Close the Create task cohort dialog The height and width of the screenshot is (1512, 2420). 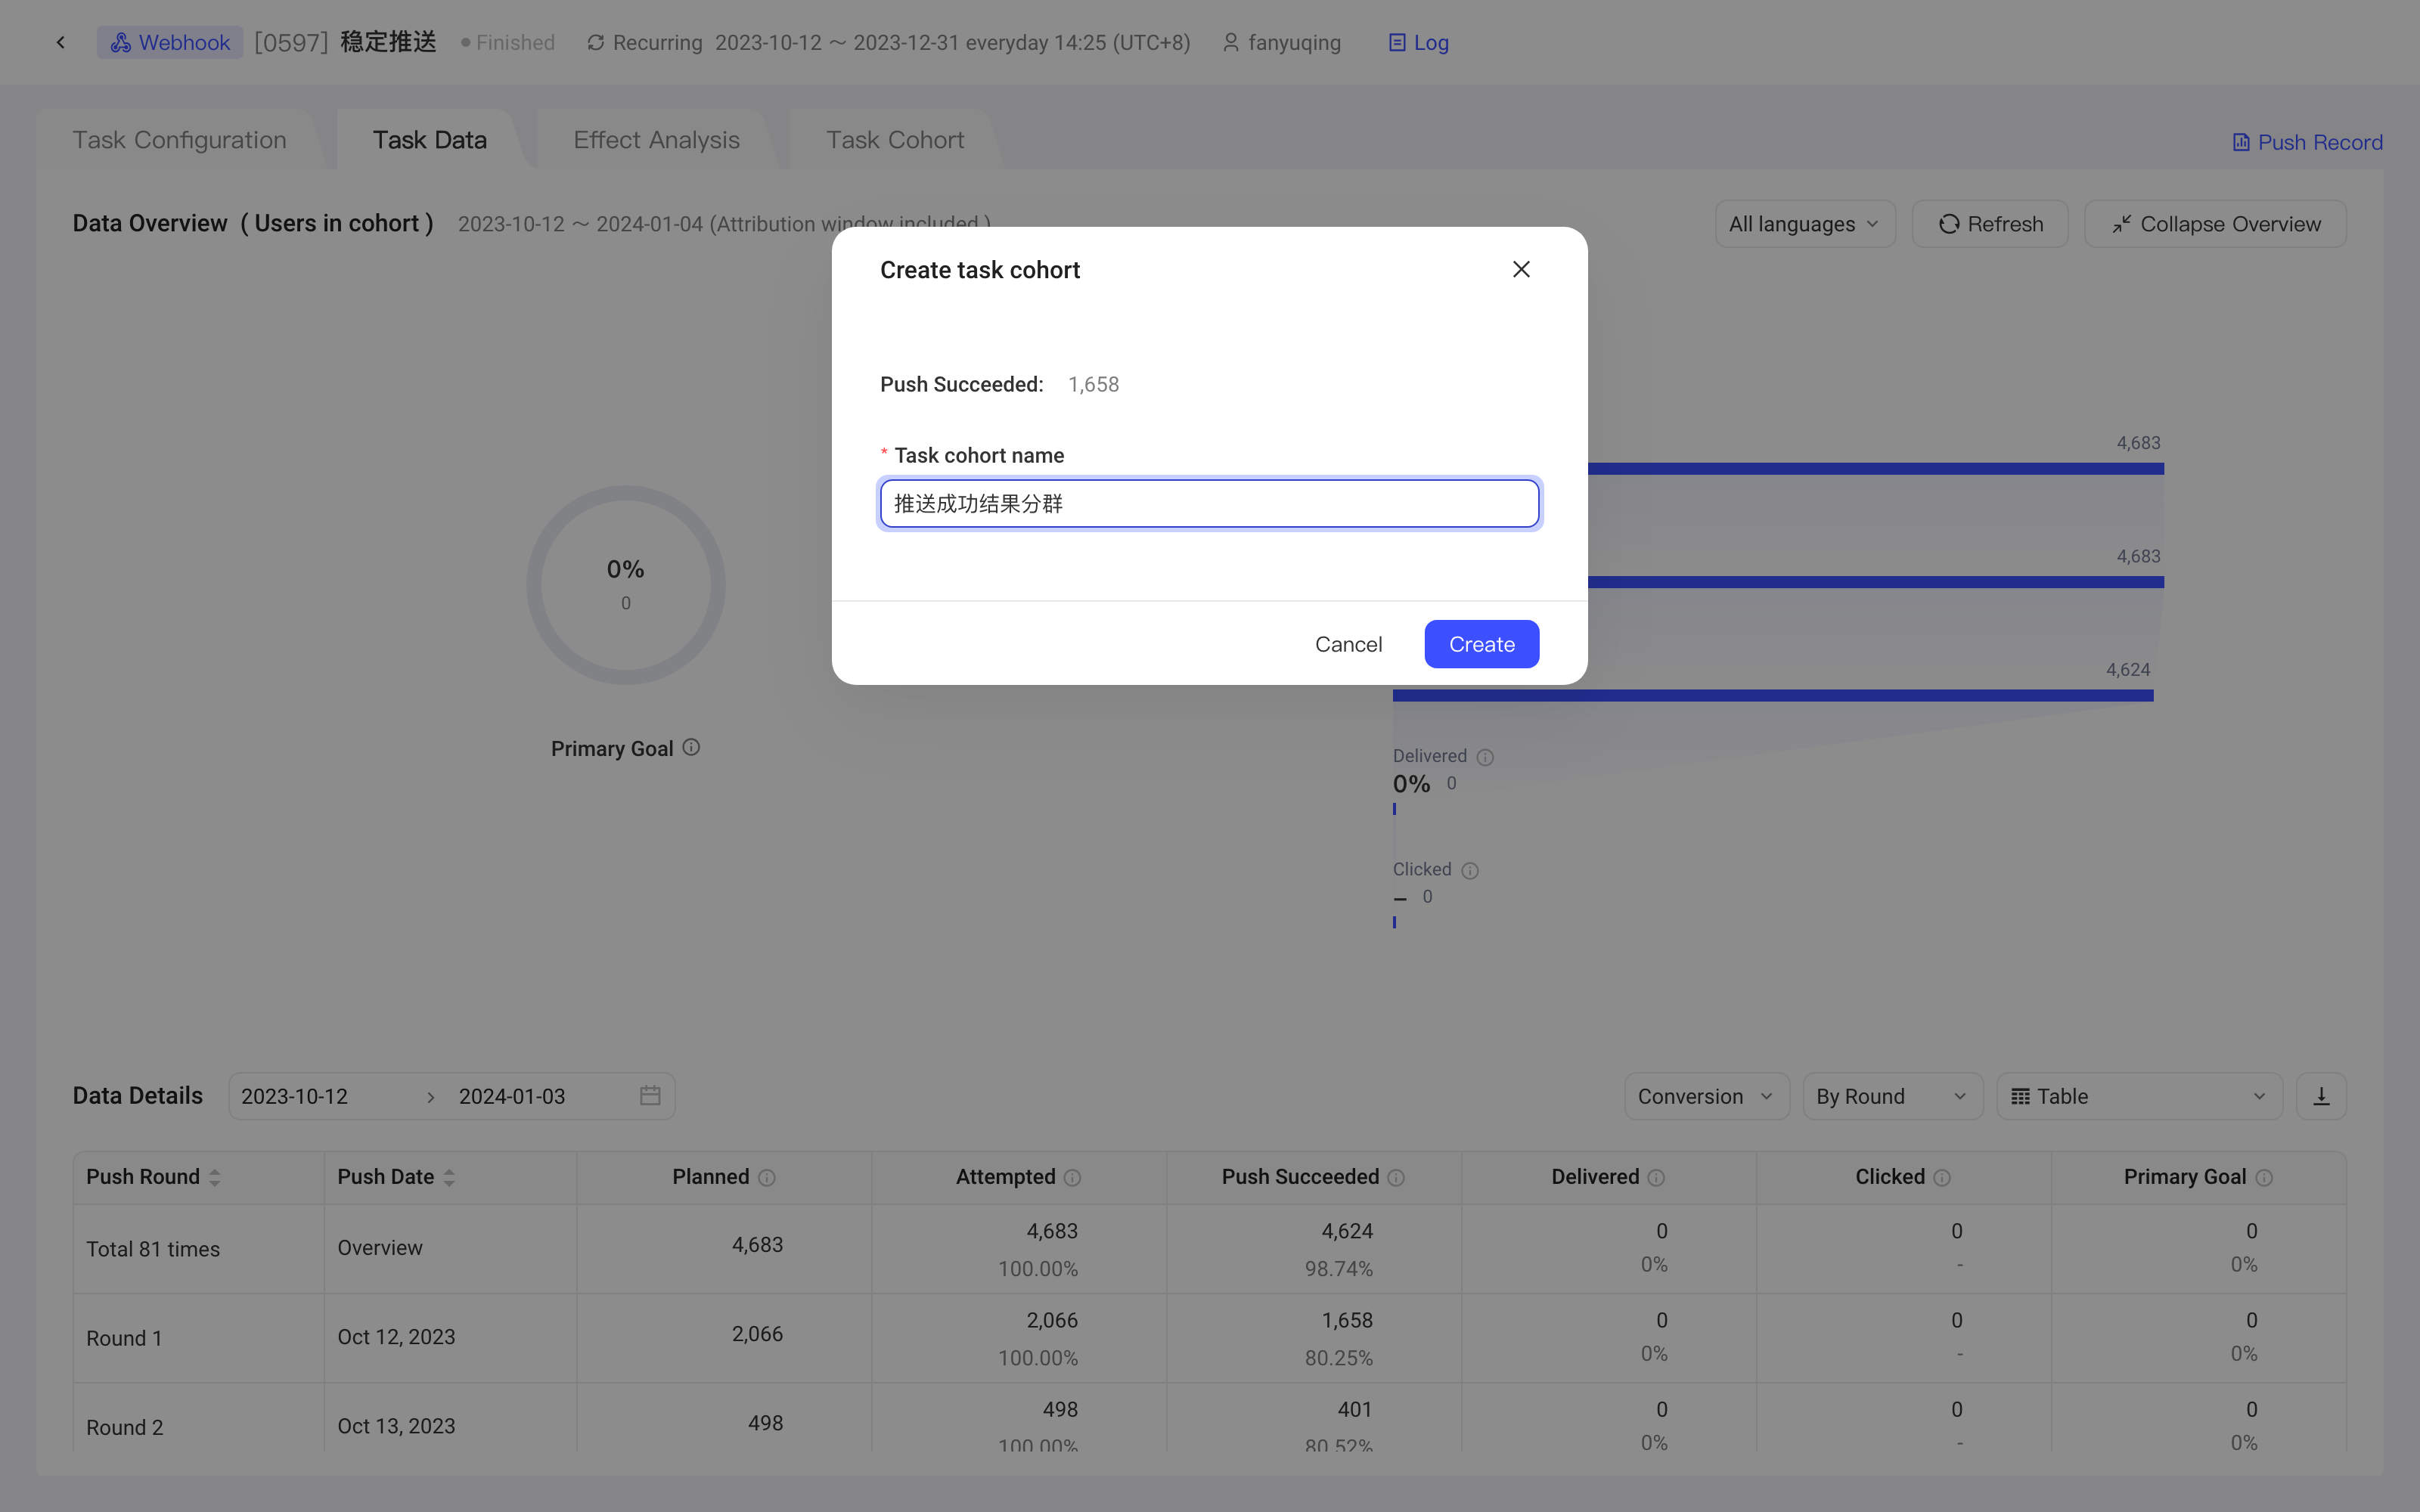tap(1521, 269)
